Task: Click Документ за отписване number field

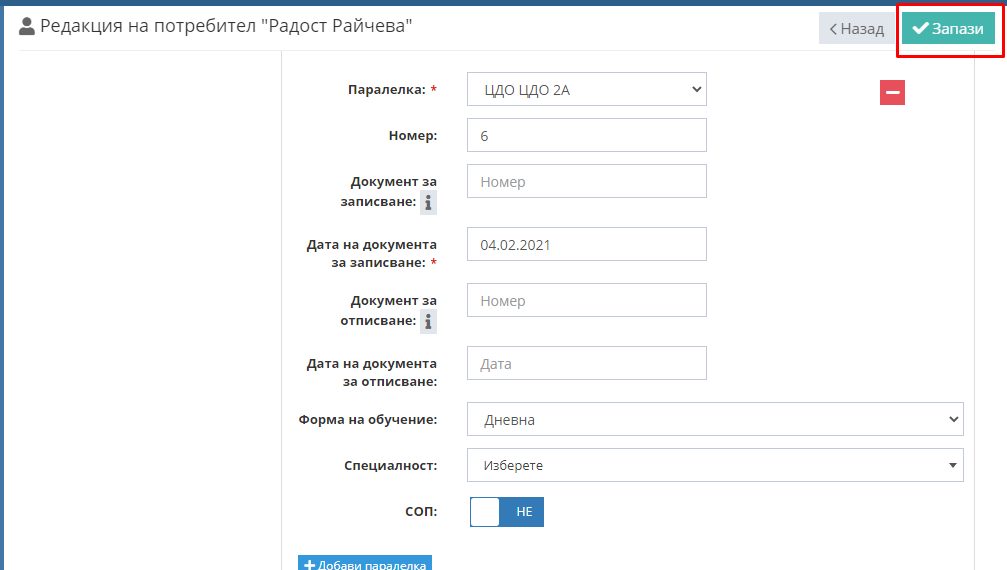Action: click(x=586, y=300)
